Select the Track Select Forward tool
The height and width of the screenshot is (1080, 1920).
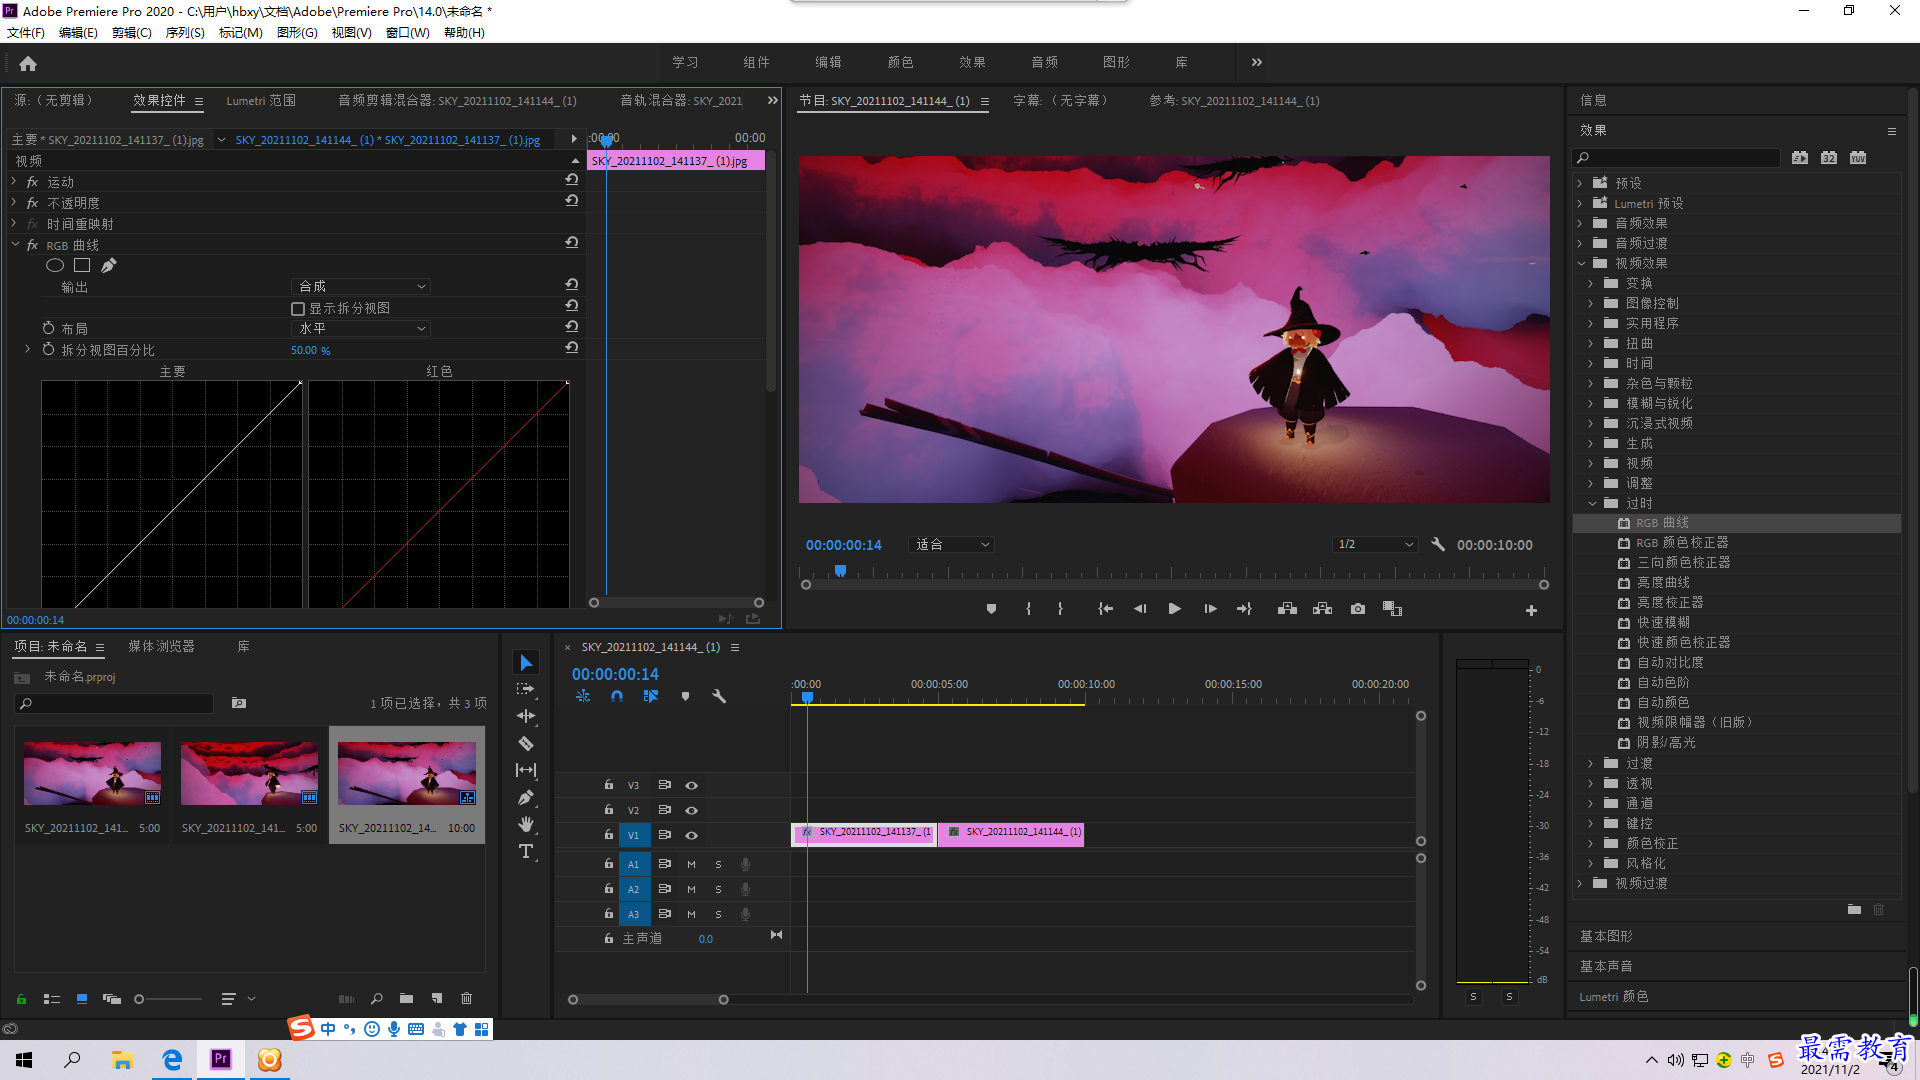coord(526,689)
